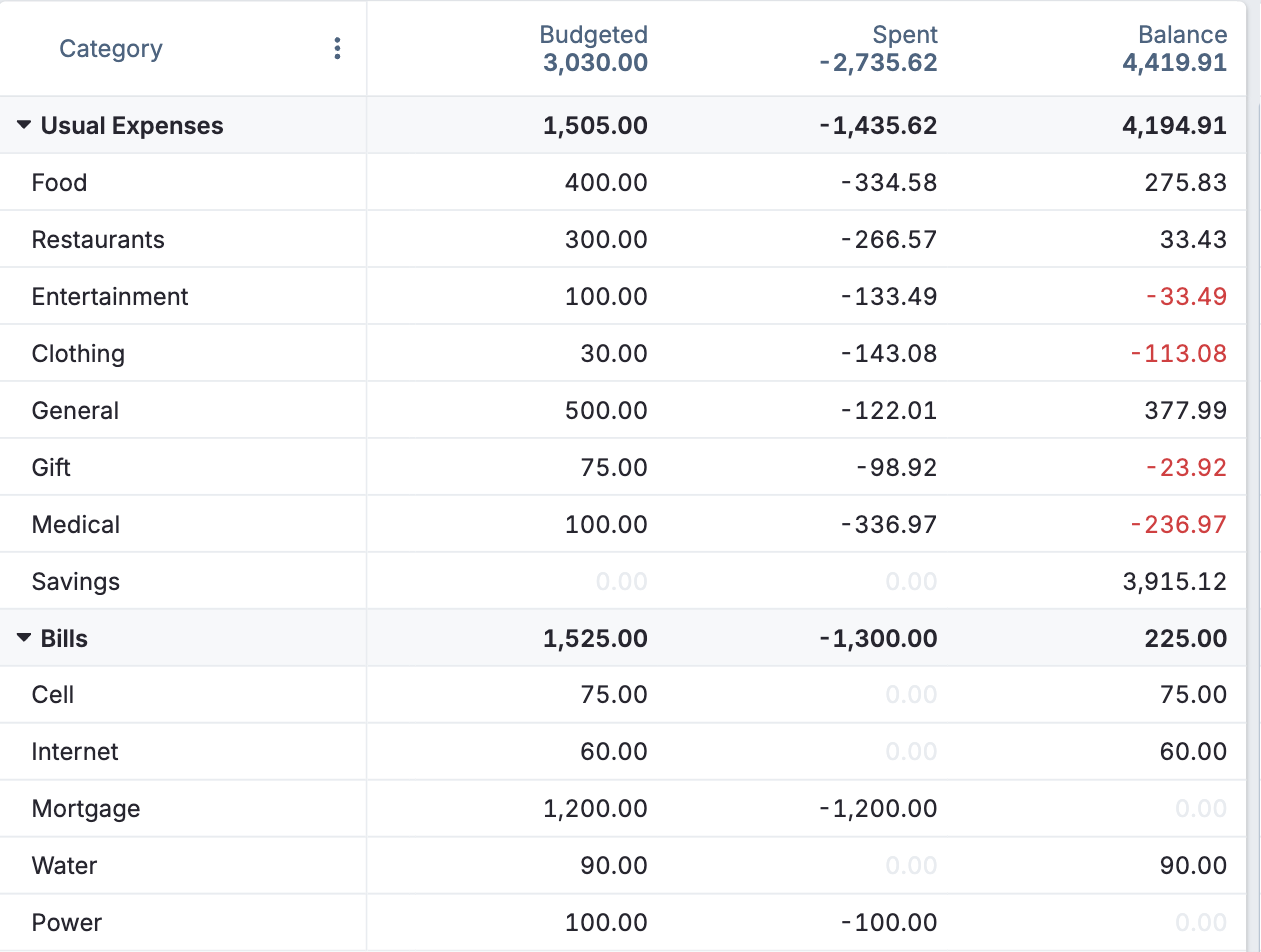Select the Internet category name
The image size is (1261, 952).
pyautogui.click(x=75, y=752)
